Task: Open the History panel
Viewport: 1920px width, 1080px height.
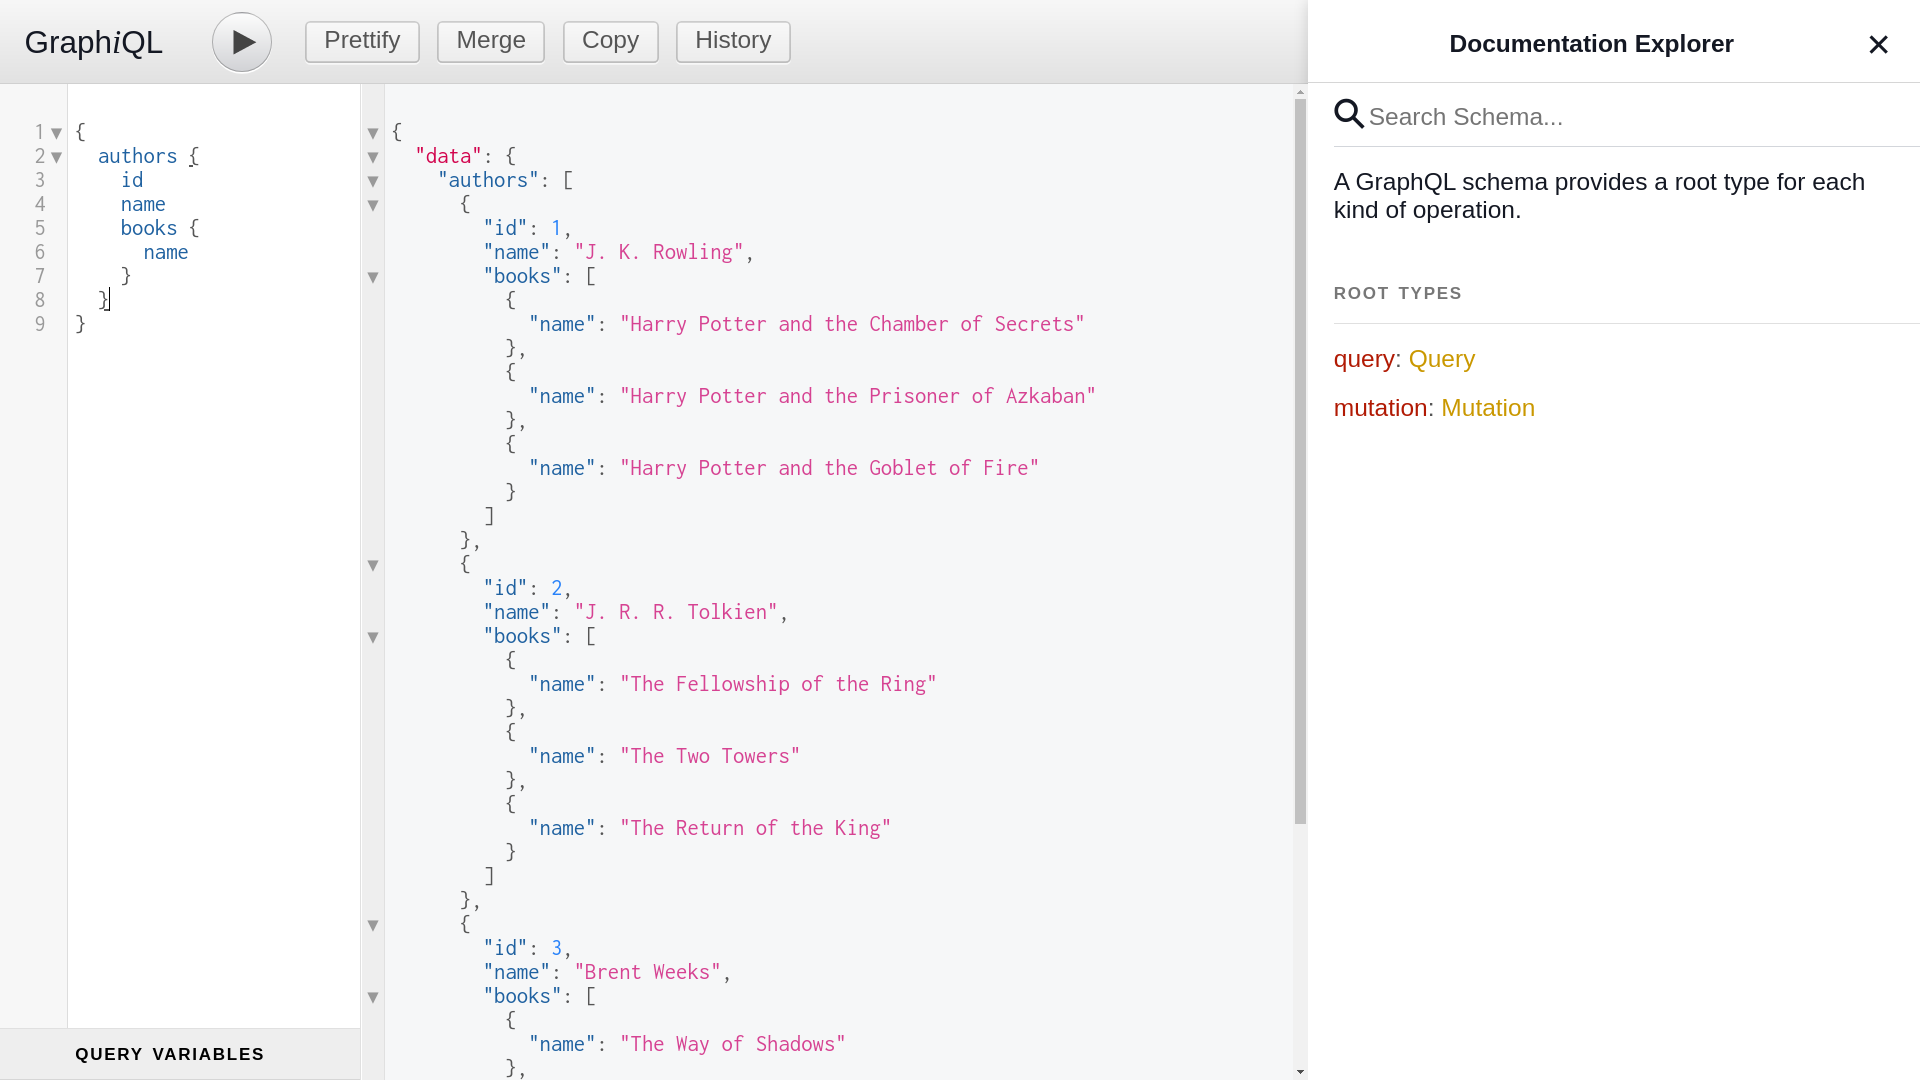Action: tap(733, 41)
